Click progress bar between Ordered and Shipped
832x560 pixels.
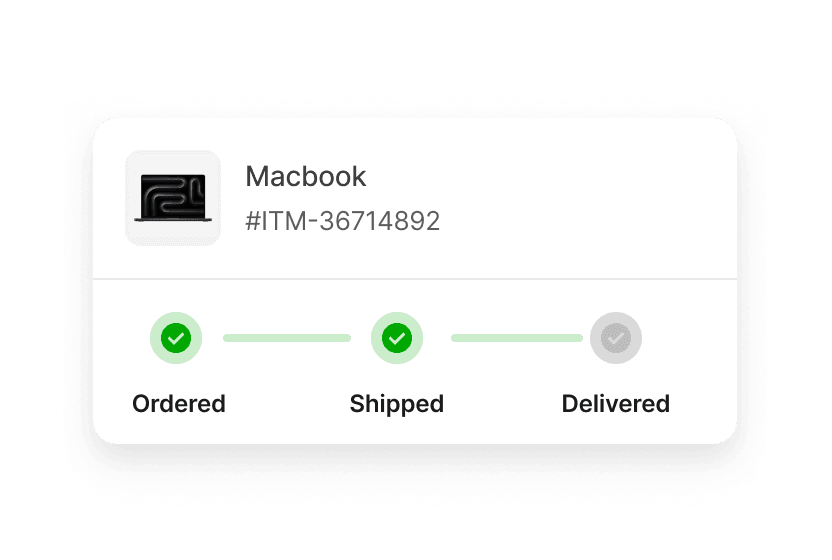click(x=287, y=338)
